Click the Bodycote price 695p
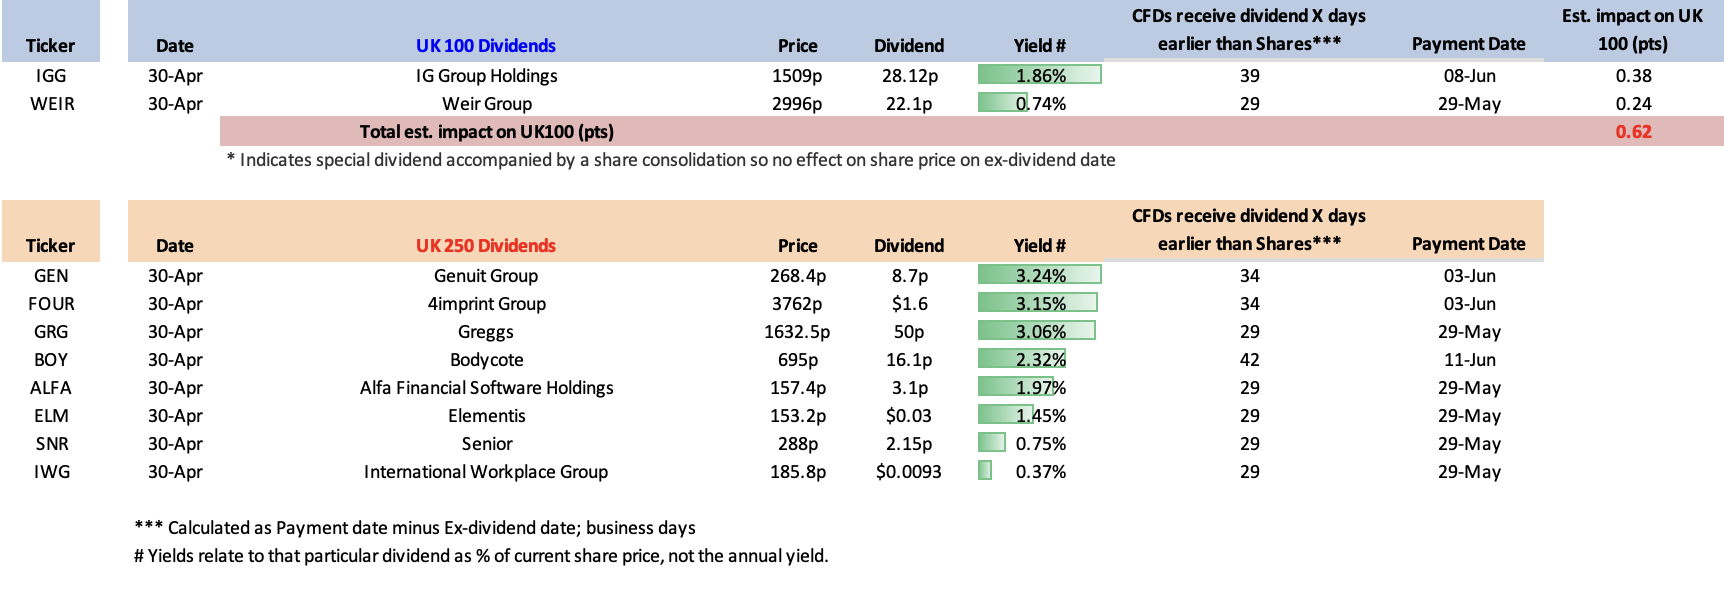The image size is (1724, 608). [x=797, y=360]
